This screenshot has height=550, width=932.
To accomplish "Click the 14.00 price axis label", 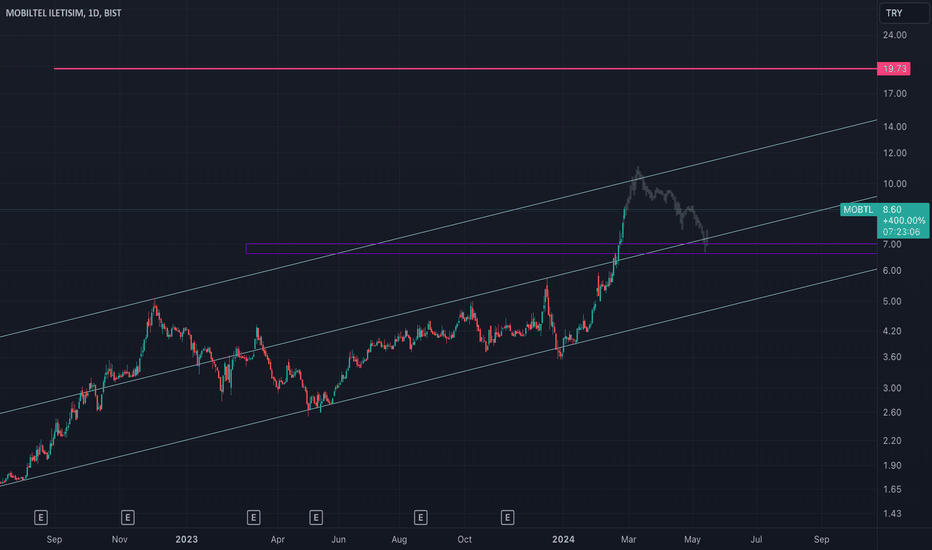I will tap(895, 127).
